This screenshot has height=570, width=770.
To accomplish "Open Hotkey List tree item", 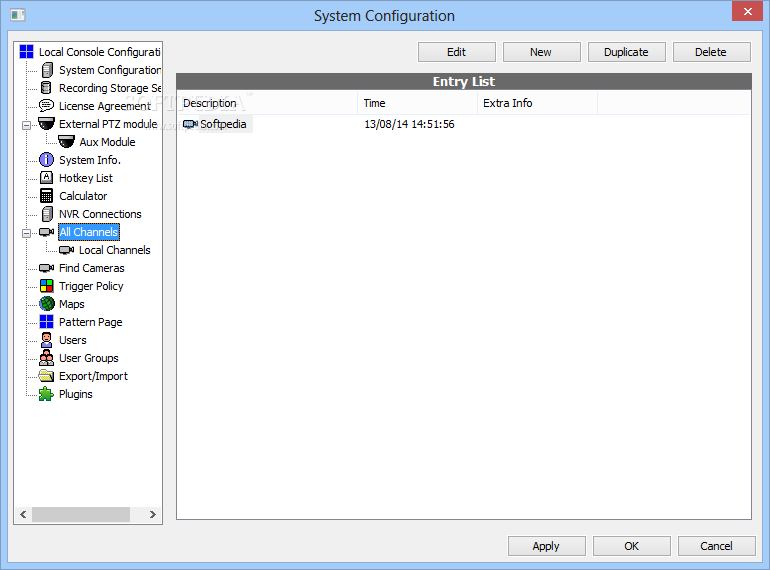I will [x=86, y=178].
